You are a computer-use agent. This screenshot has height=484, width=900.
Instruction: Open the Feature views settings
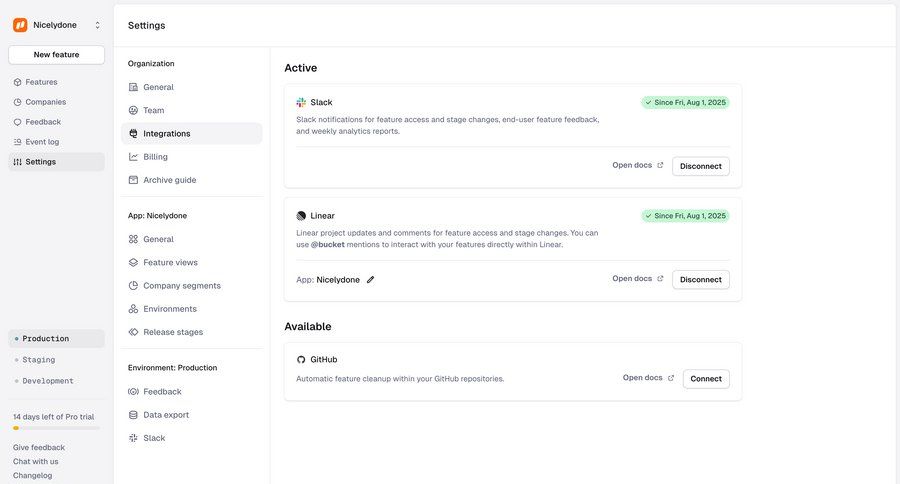coord(192,262)
